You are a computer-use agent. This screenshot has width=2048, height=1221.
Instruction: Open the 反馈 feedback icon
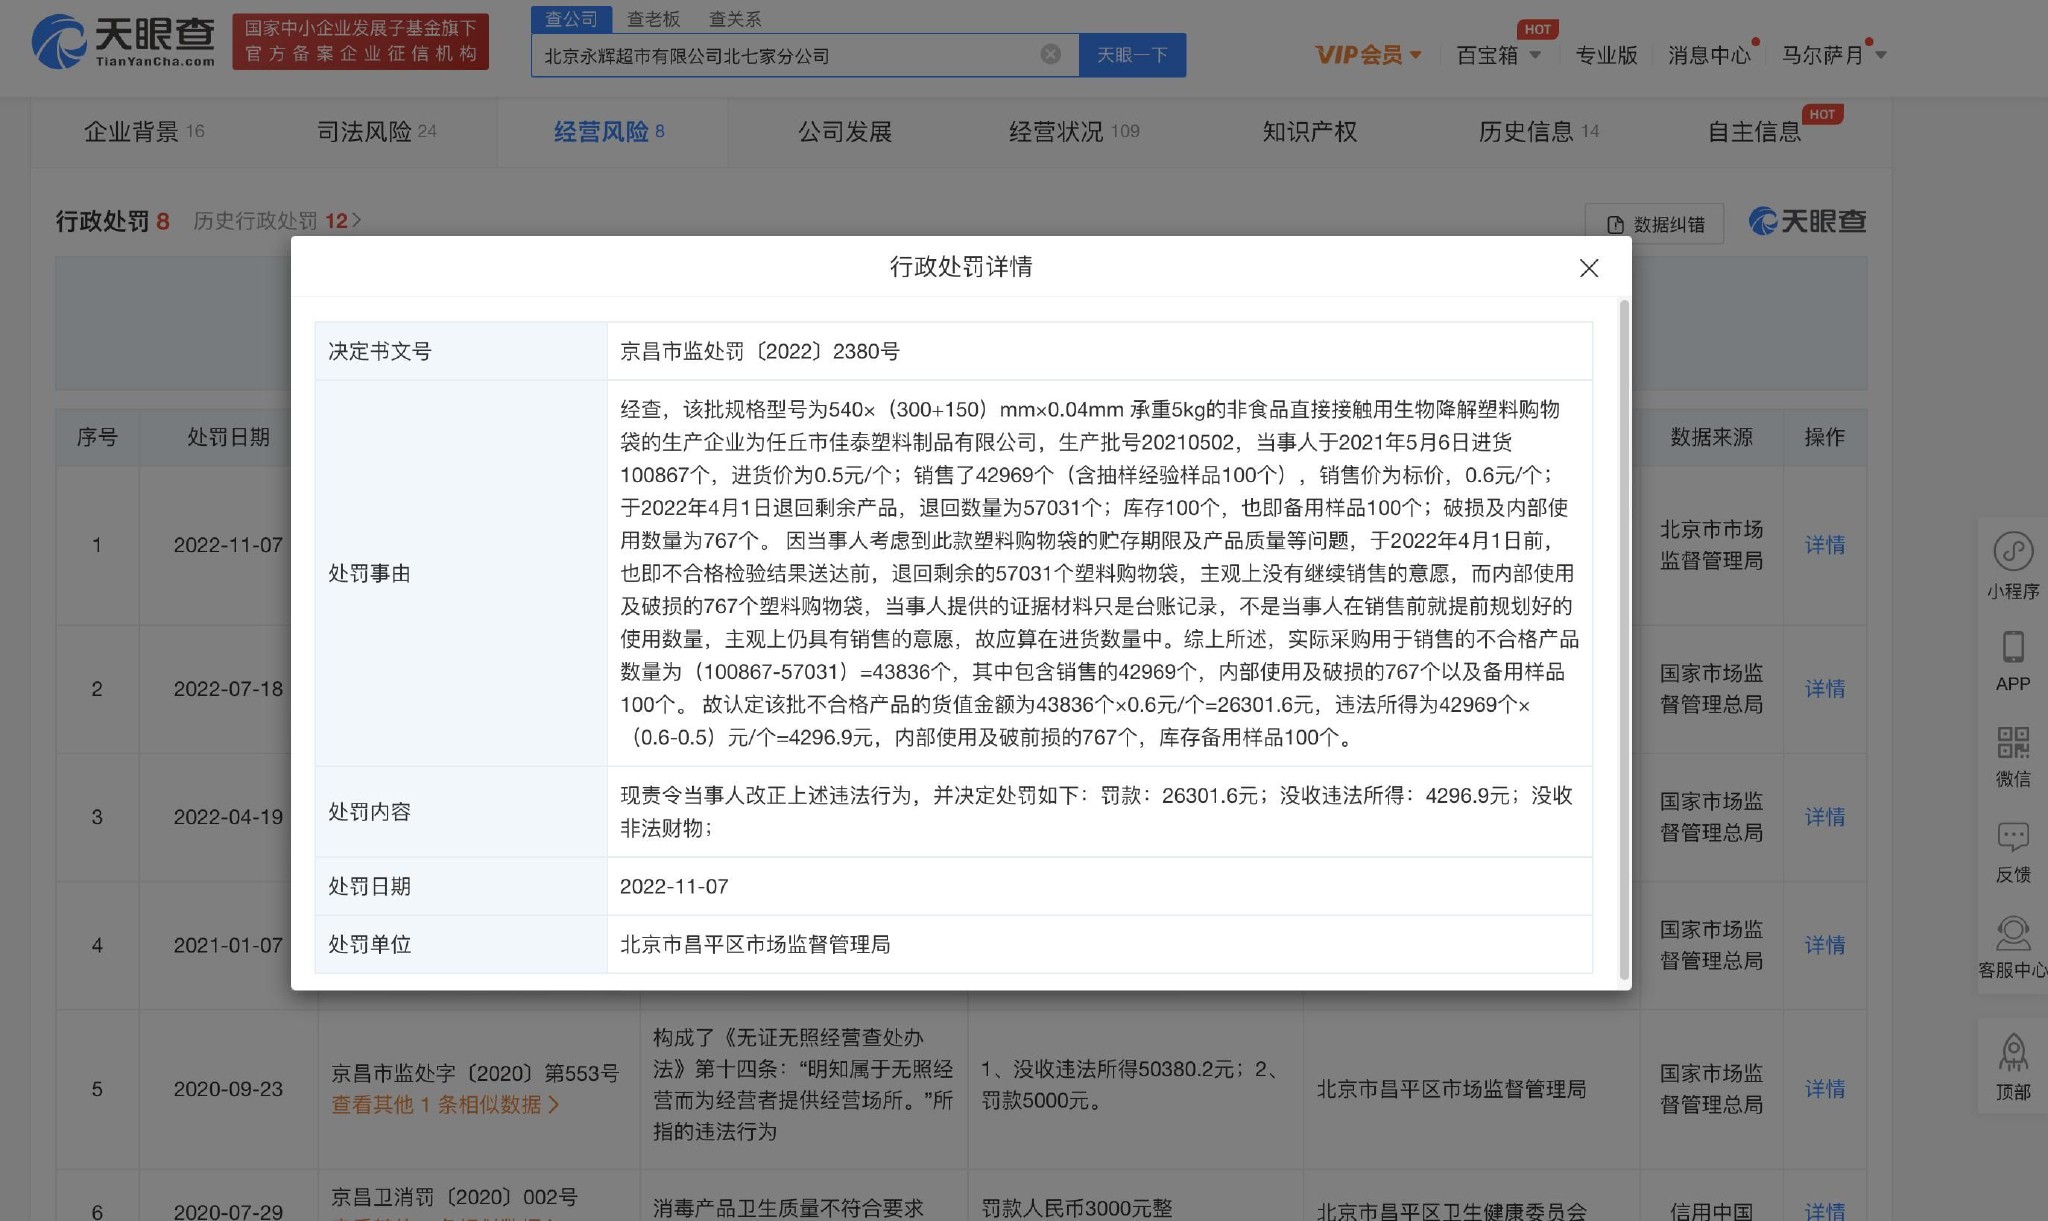(x=2012, y=838)
